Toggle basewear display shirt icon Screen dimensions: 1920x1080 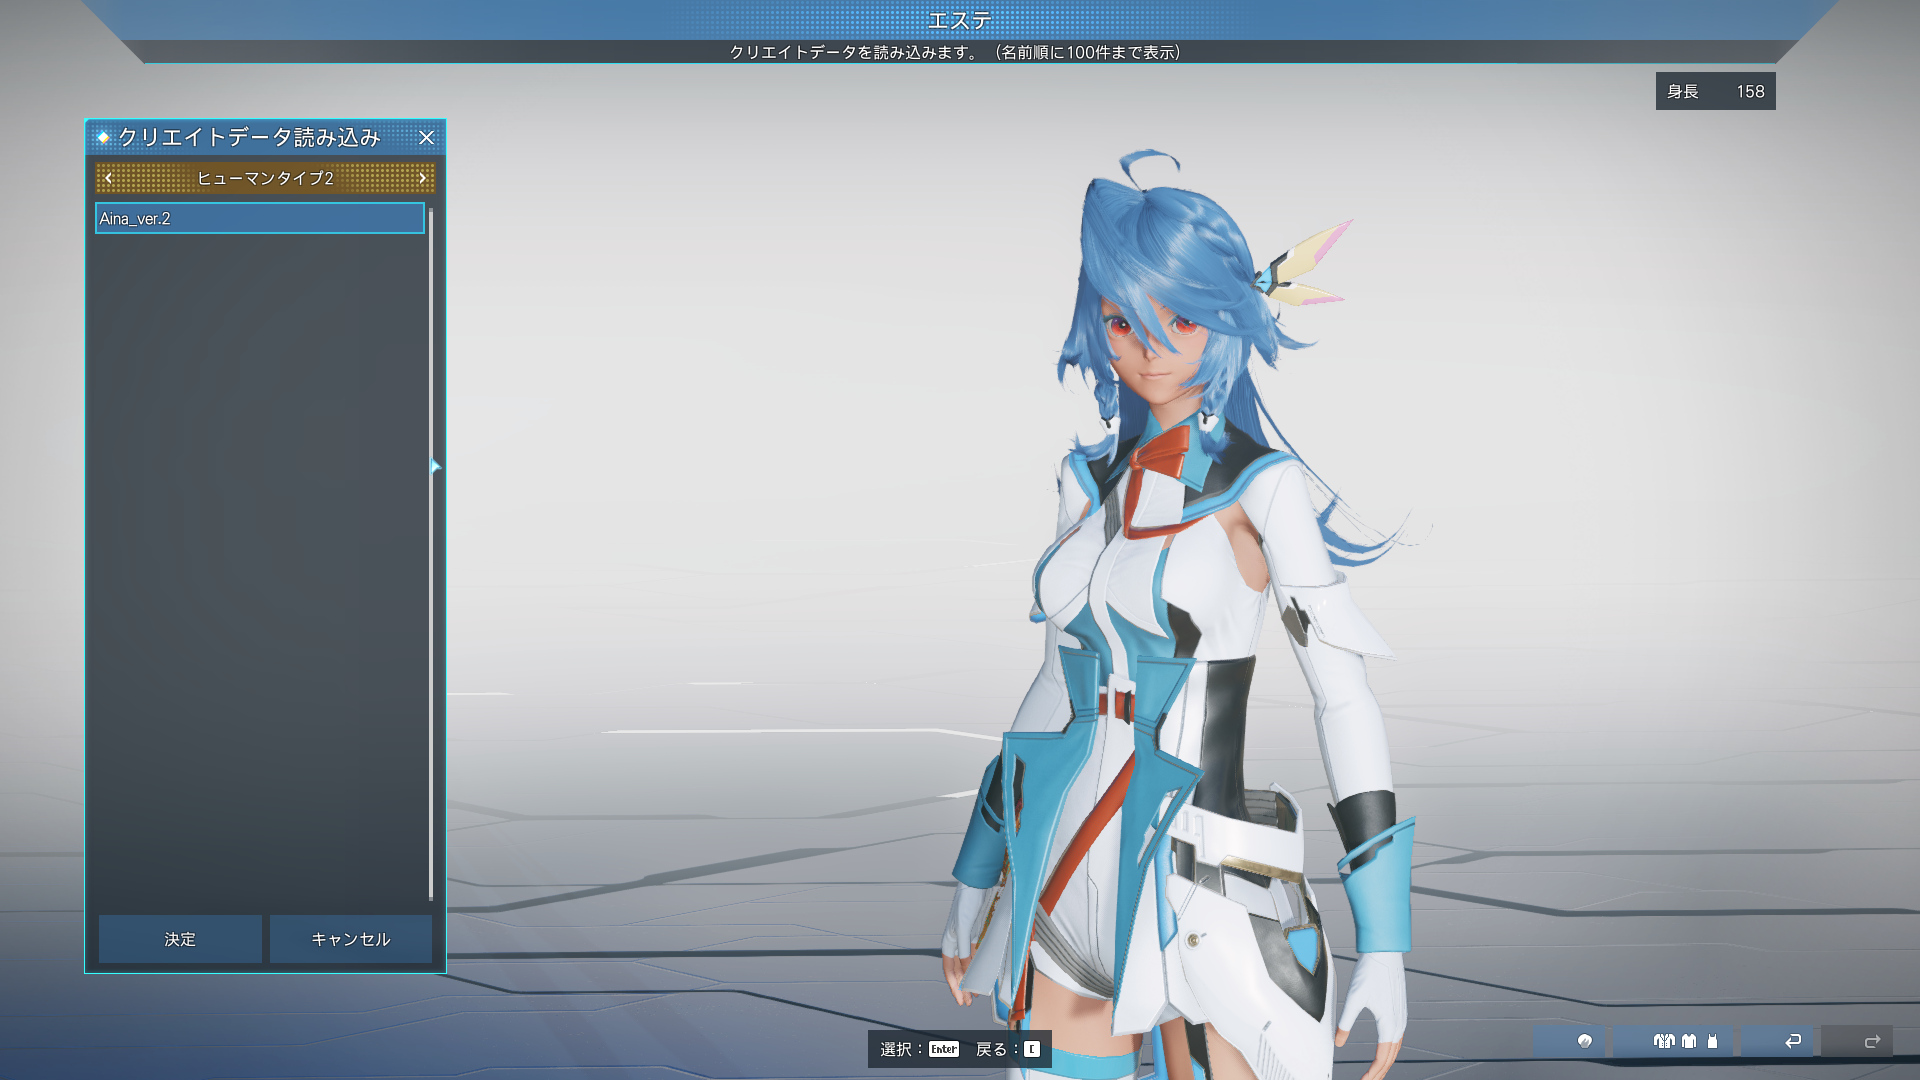(x=1689, y=1041)
